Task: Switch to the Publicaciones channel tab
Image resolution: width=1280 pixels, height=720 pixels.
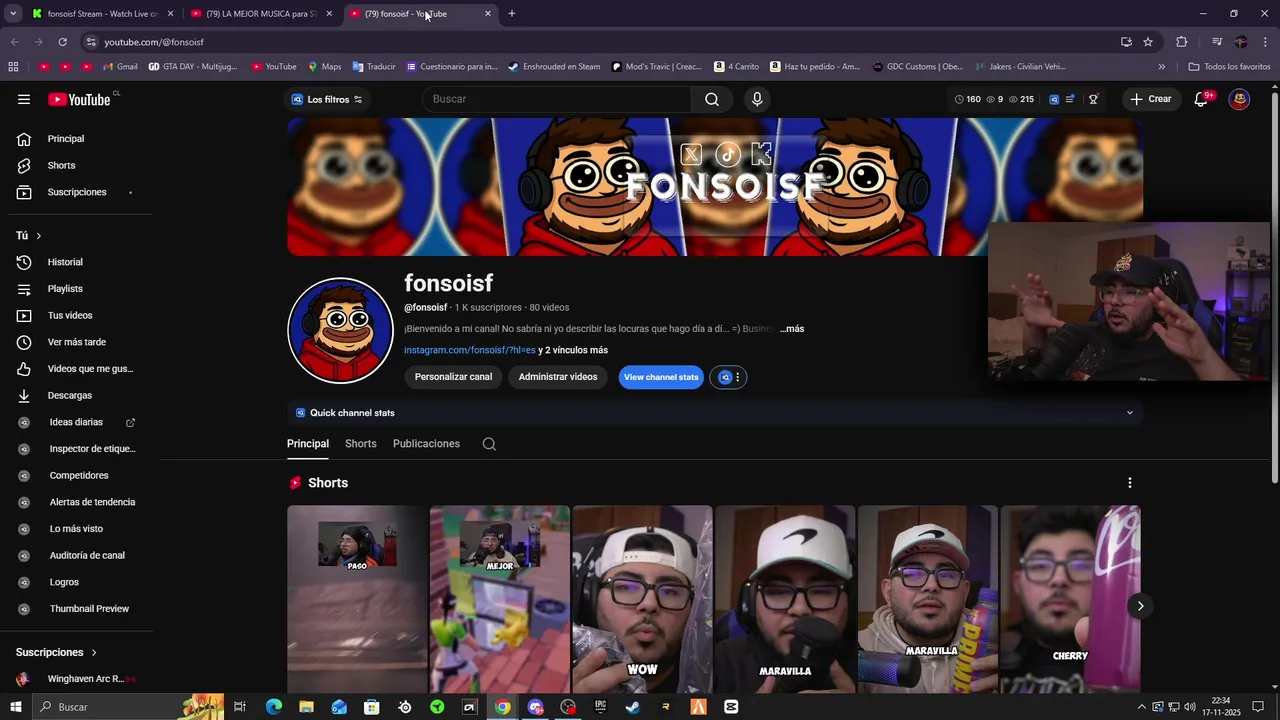Action: point(426,444)
